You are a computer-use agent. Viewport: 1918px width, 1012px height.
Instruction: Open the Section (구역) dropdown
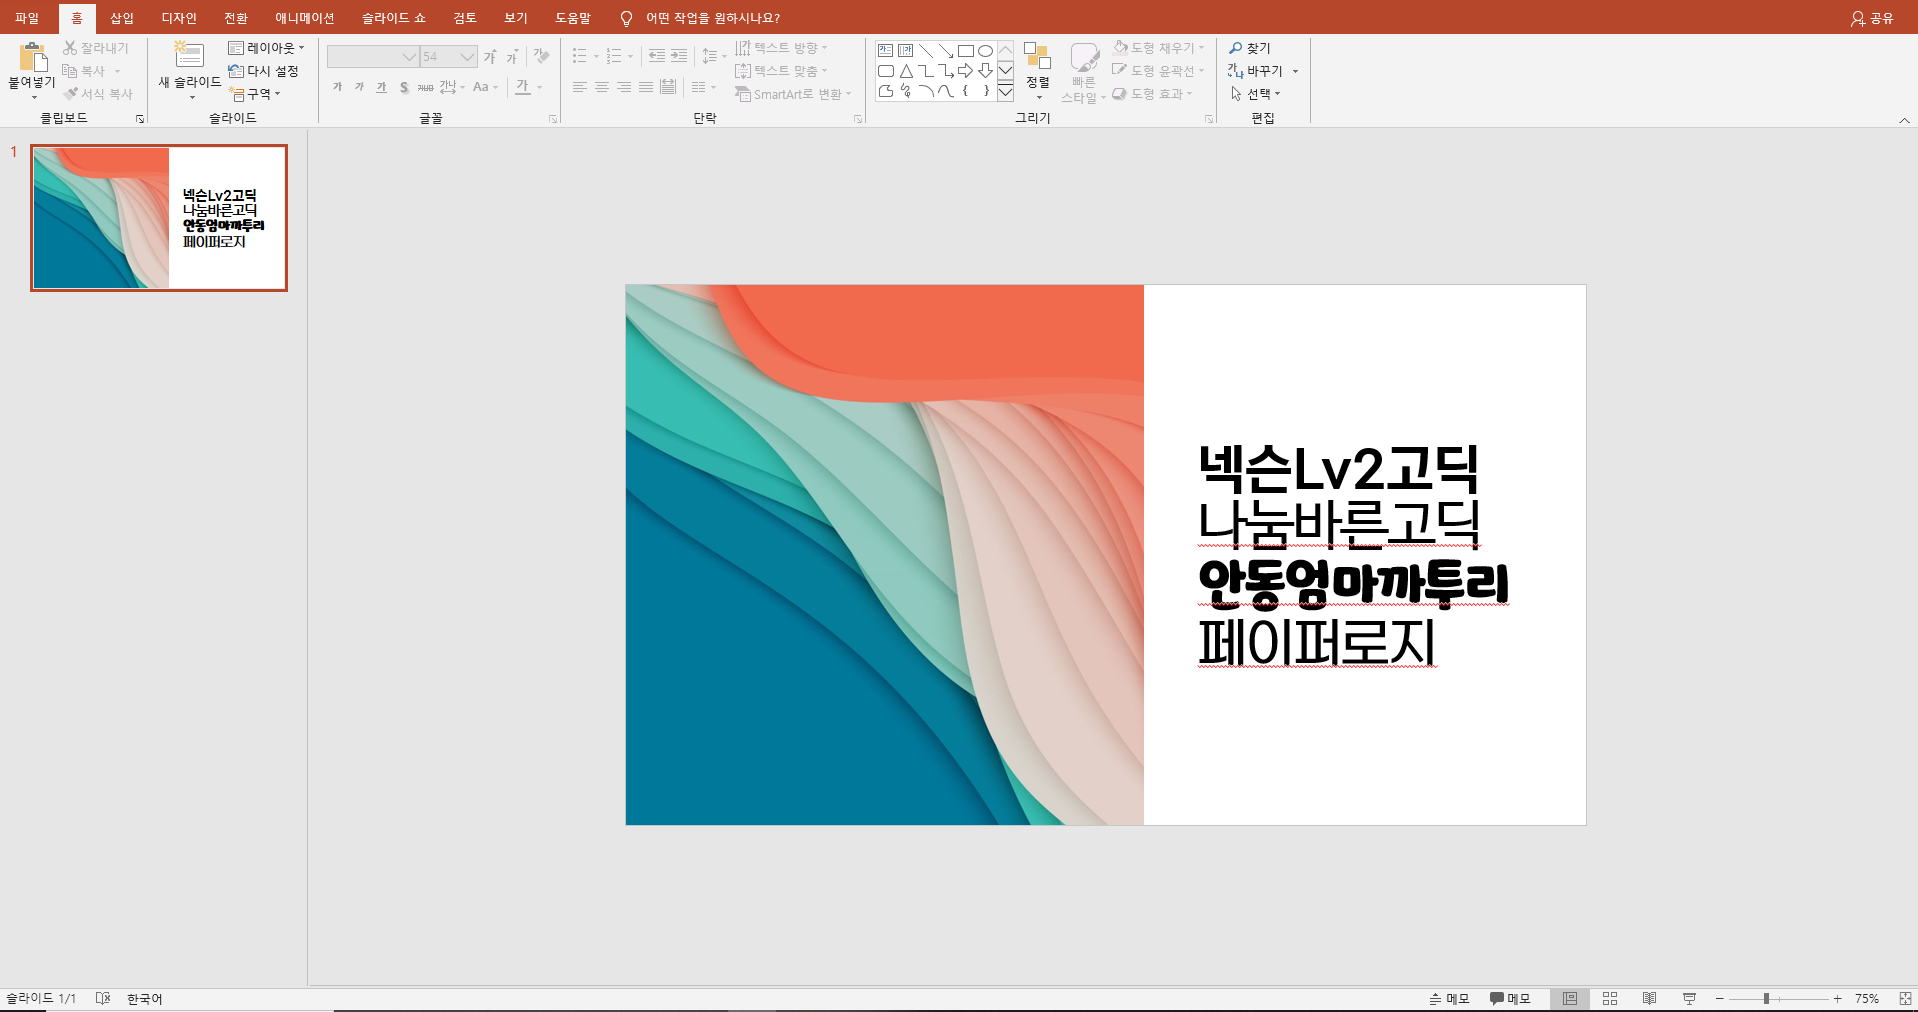point(254,94)
